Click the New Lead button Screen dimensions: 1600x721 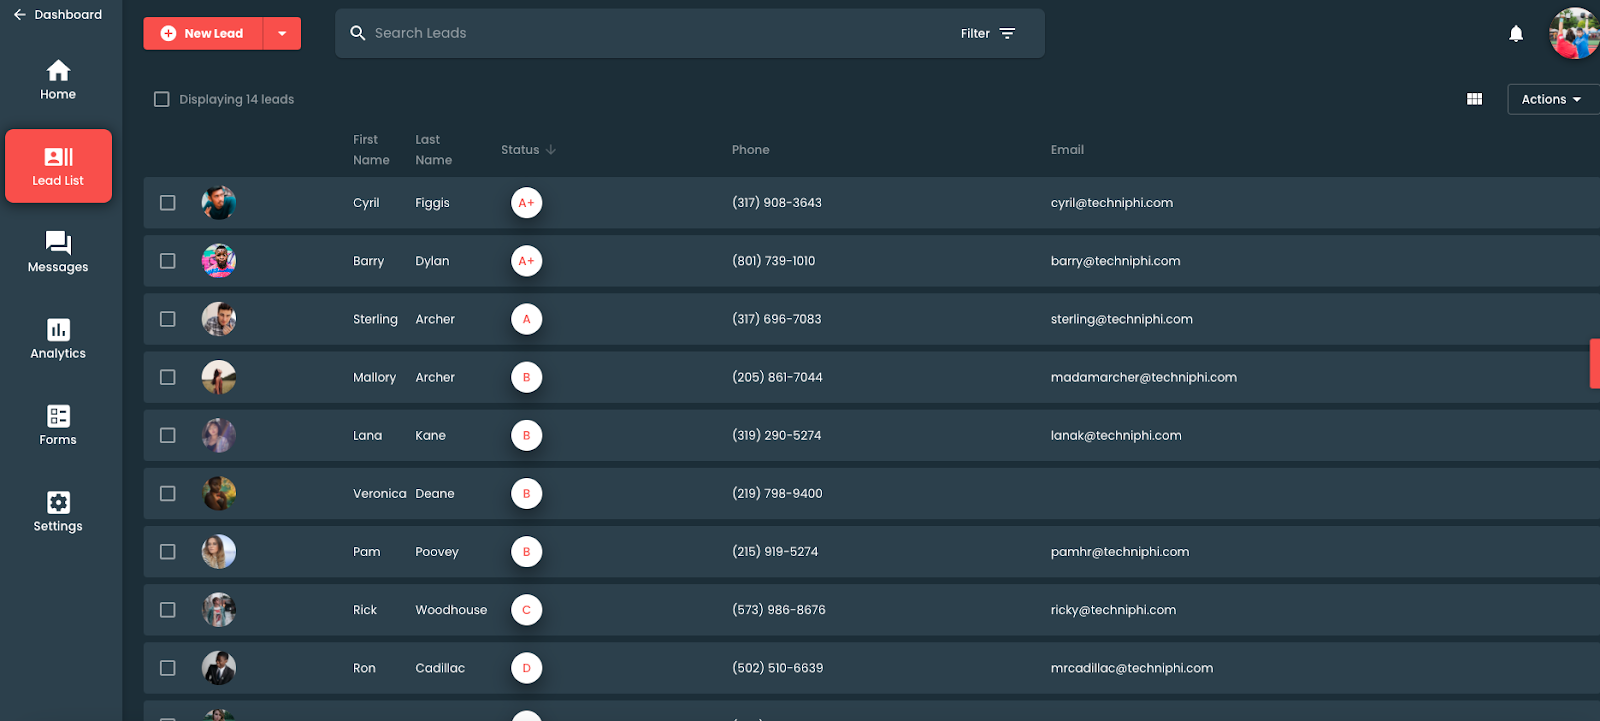click(x=203, y=33)
